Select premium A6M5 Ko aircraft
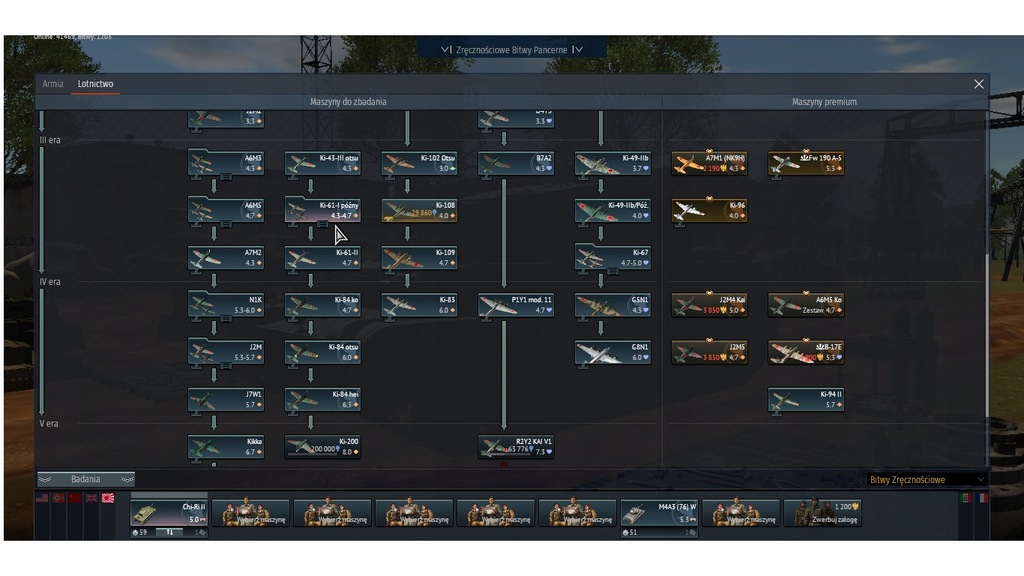This screenshot has height=576, width=1024. click(x=806, y=305)
